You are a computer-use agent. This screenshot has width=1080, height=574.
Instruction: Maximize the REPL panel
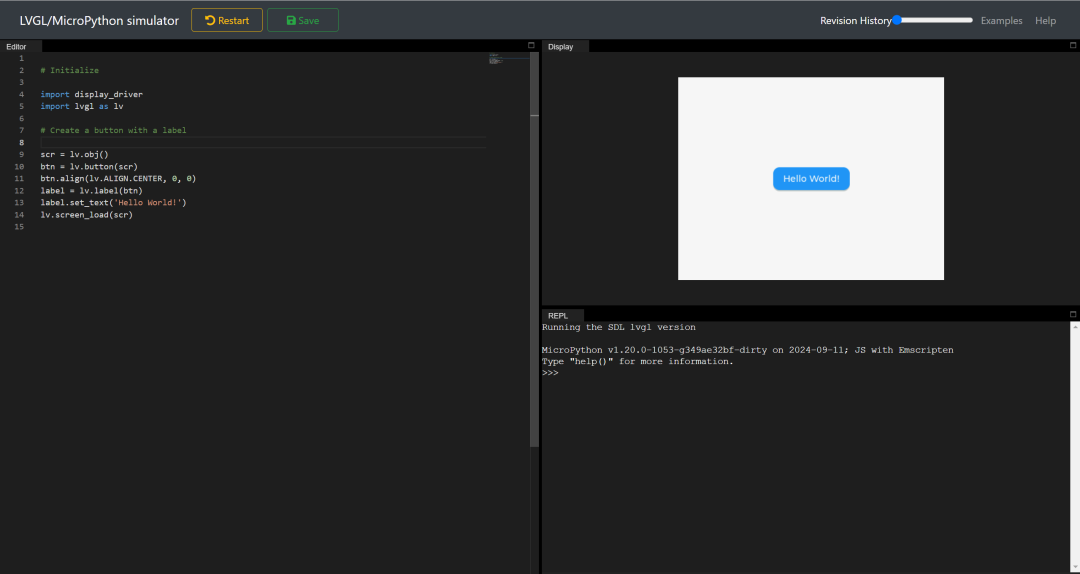click(1073, 315)
